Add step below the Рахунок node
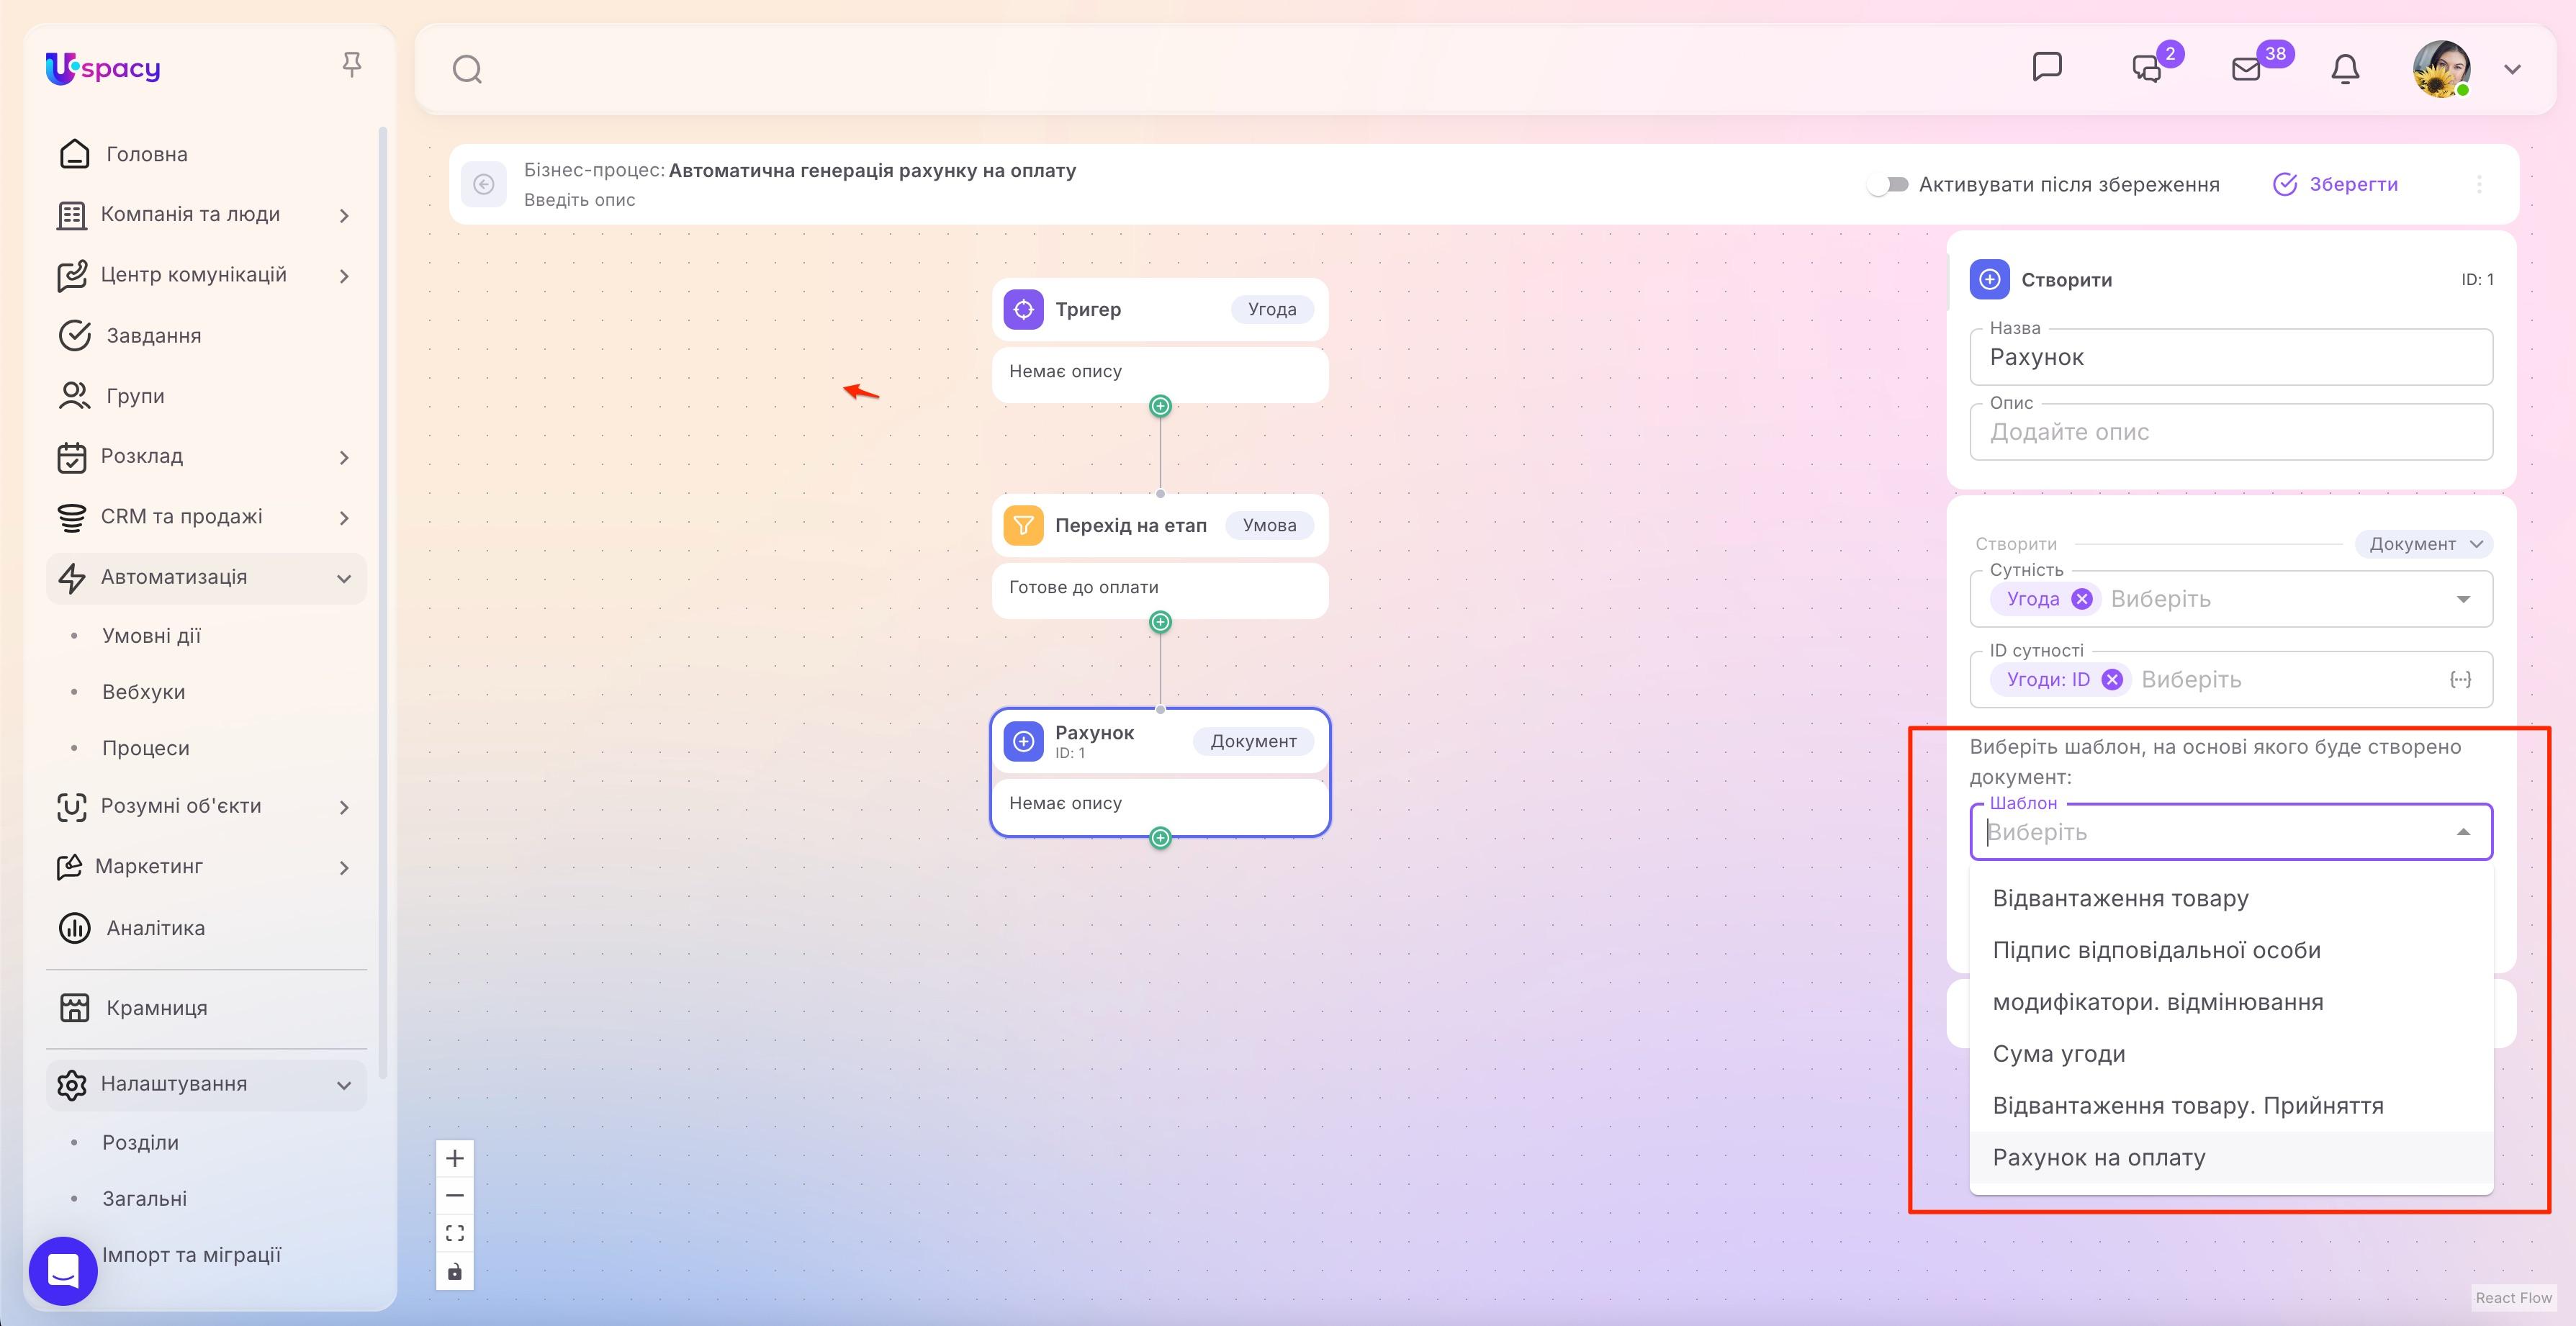Image resolution: width=2576 pixels, height=1326 pixels. point(1160,838)
